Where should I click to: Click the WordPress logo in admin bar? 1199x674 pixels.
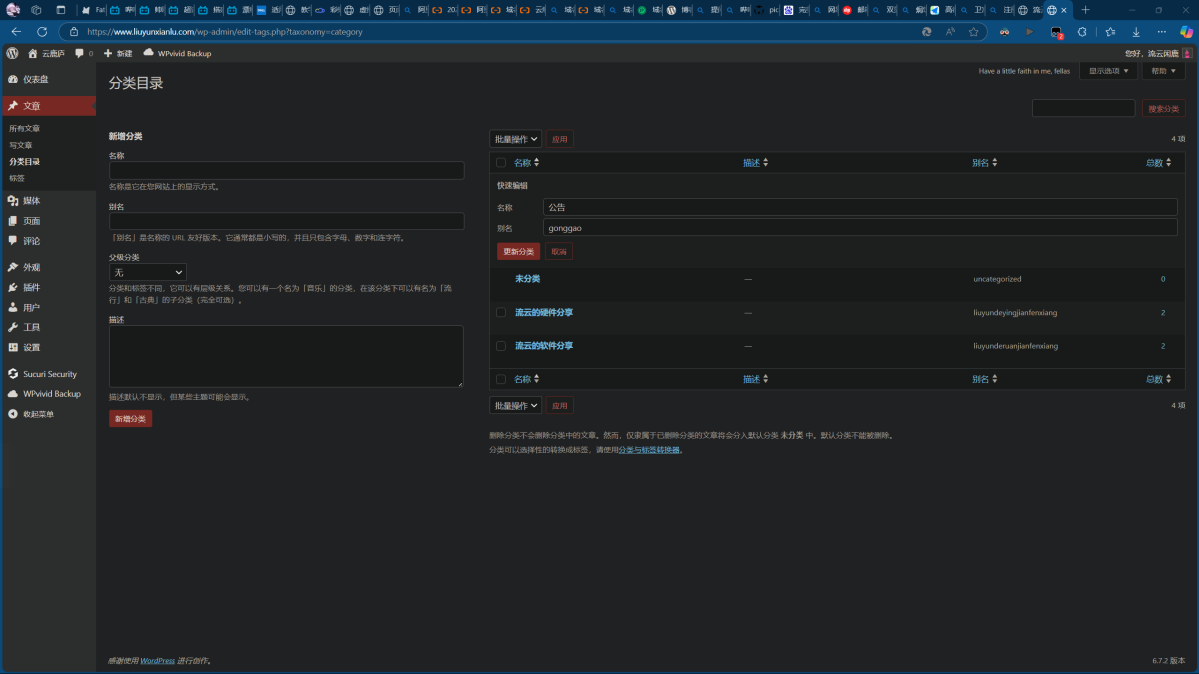tap(12, 53)
